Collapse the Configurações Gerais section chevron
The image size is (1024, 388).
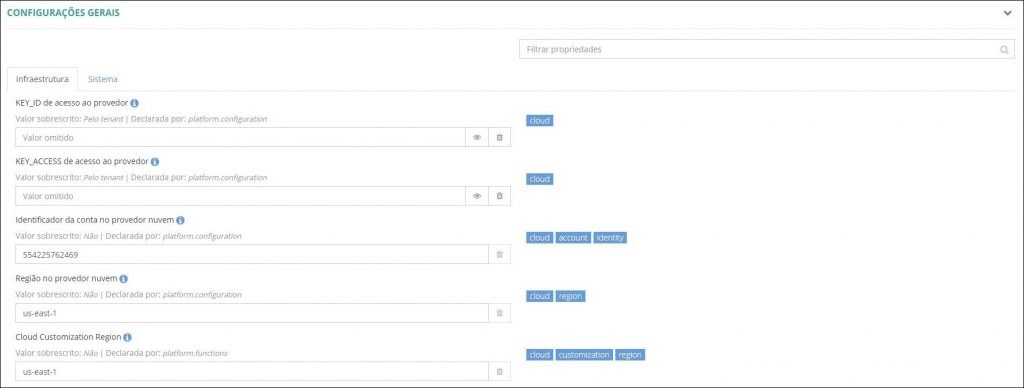tap(1007, 13)
